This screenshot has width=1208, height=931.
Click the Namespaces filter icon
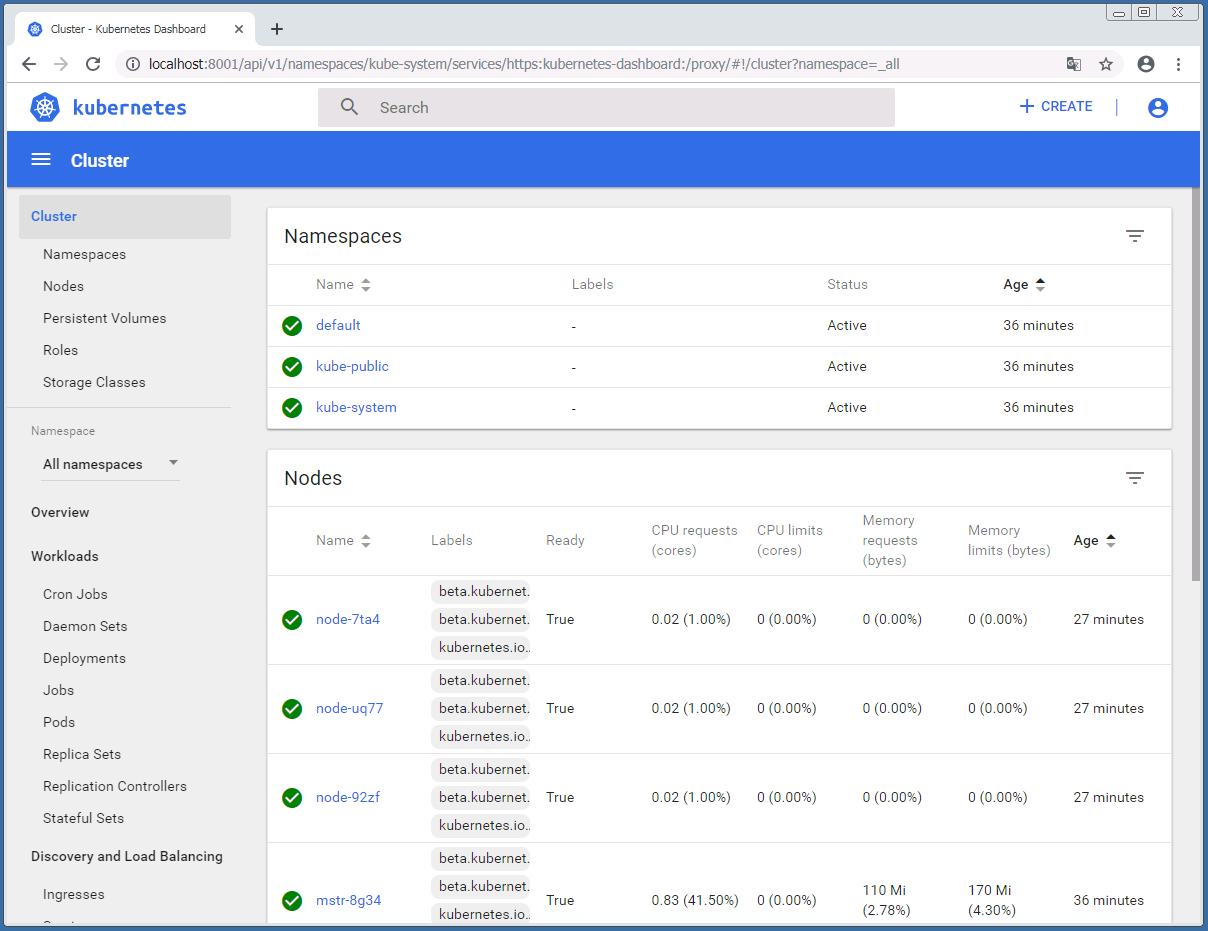click(x=1135, y=236)
